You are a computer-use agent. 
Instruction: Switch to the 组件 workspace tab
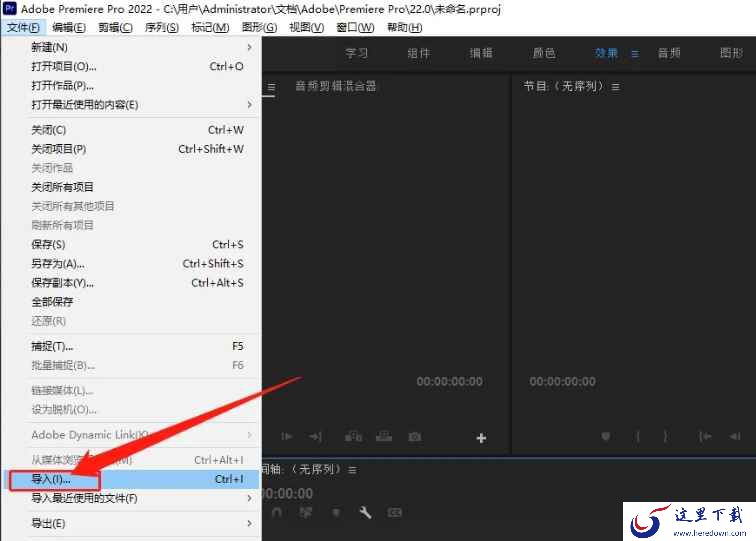(x=419, y=53)
